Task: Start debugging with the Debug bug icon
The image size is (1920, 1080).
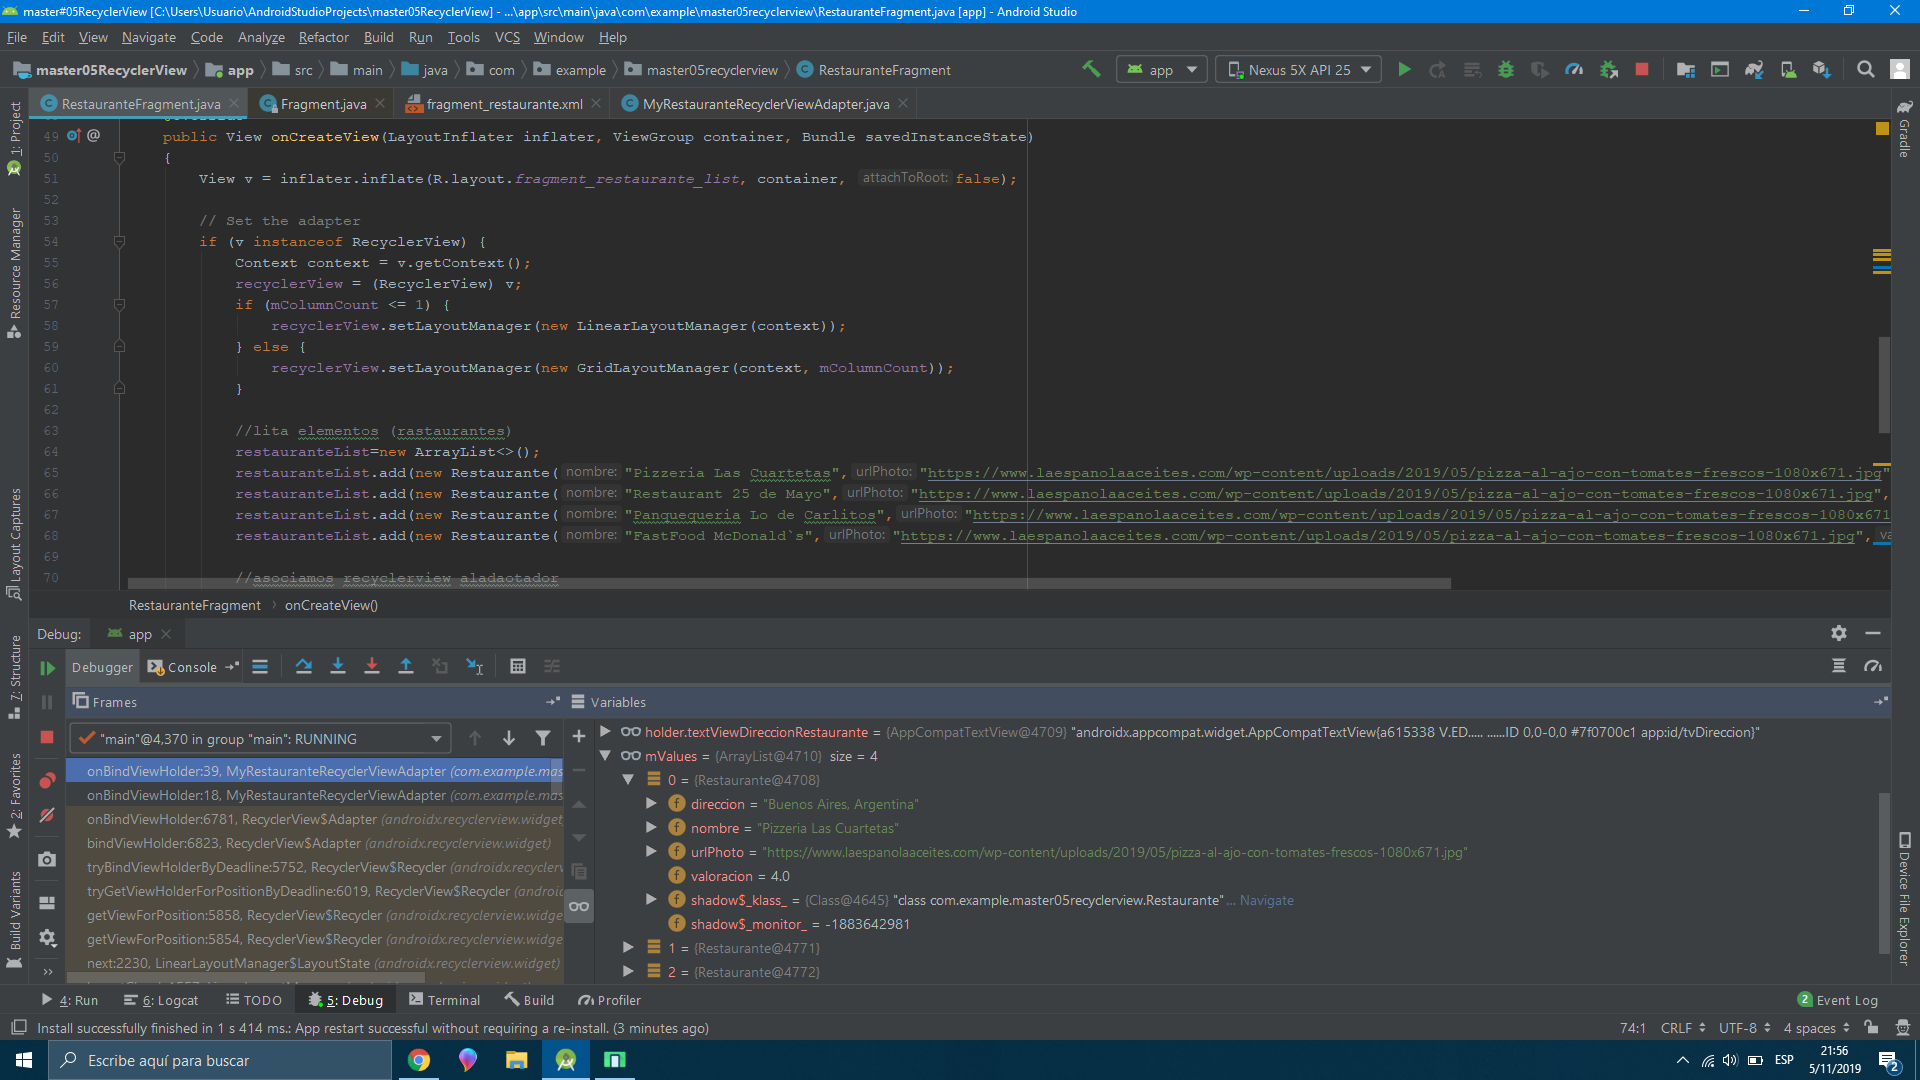Action: (1505, 69)
